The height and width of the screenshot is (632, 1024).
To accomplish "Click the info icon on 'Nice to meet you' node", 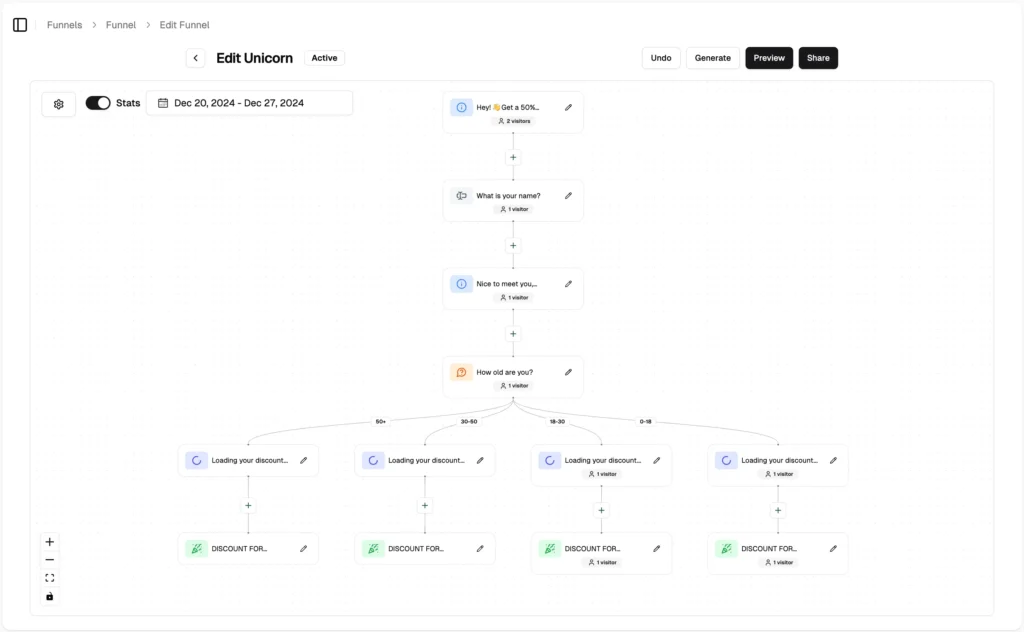I will coord(461,284).
